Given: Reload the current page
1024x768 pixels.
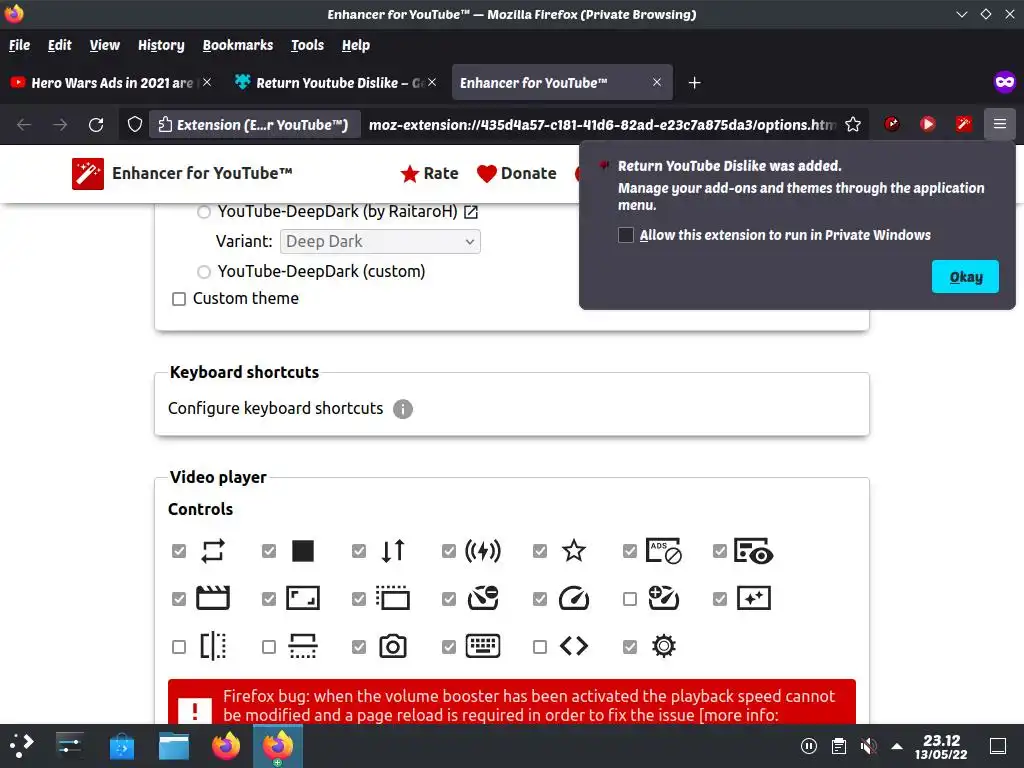Looking at the screenshot, I should (96, 124).
